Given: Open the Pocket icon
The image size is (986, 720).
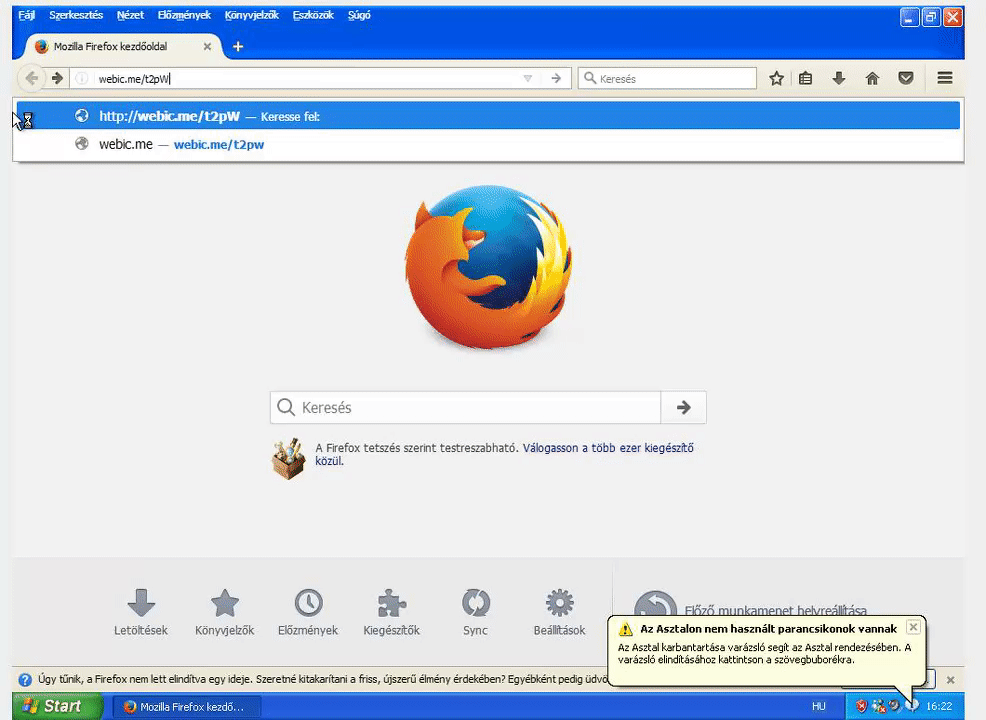Looking at the screenshot, I should click(906, 79).
